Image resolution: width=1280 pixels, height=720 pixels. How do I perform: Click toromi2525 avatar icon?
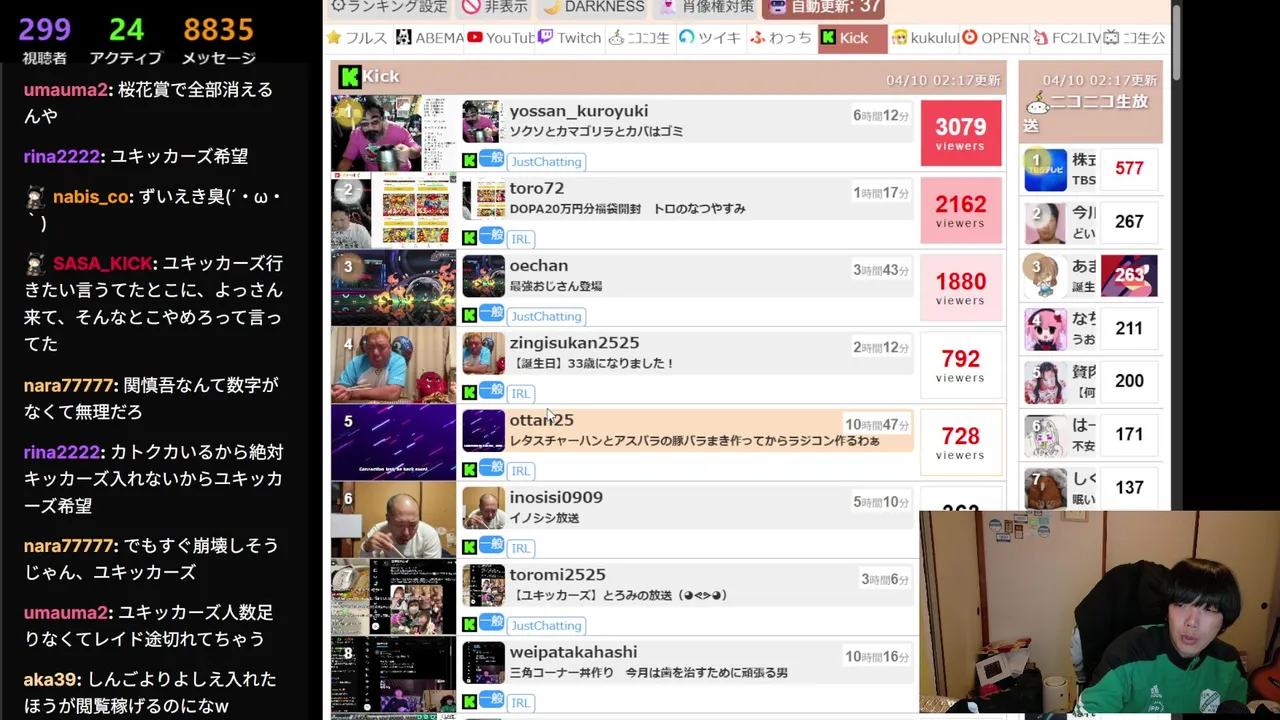[483, 586]
